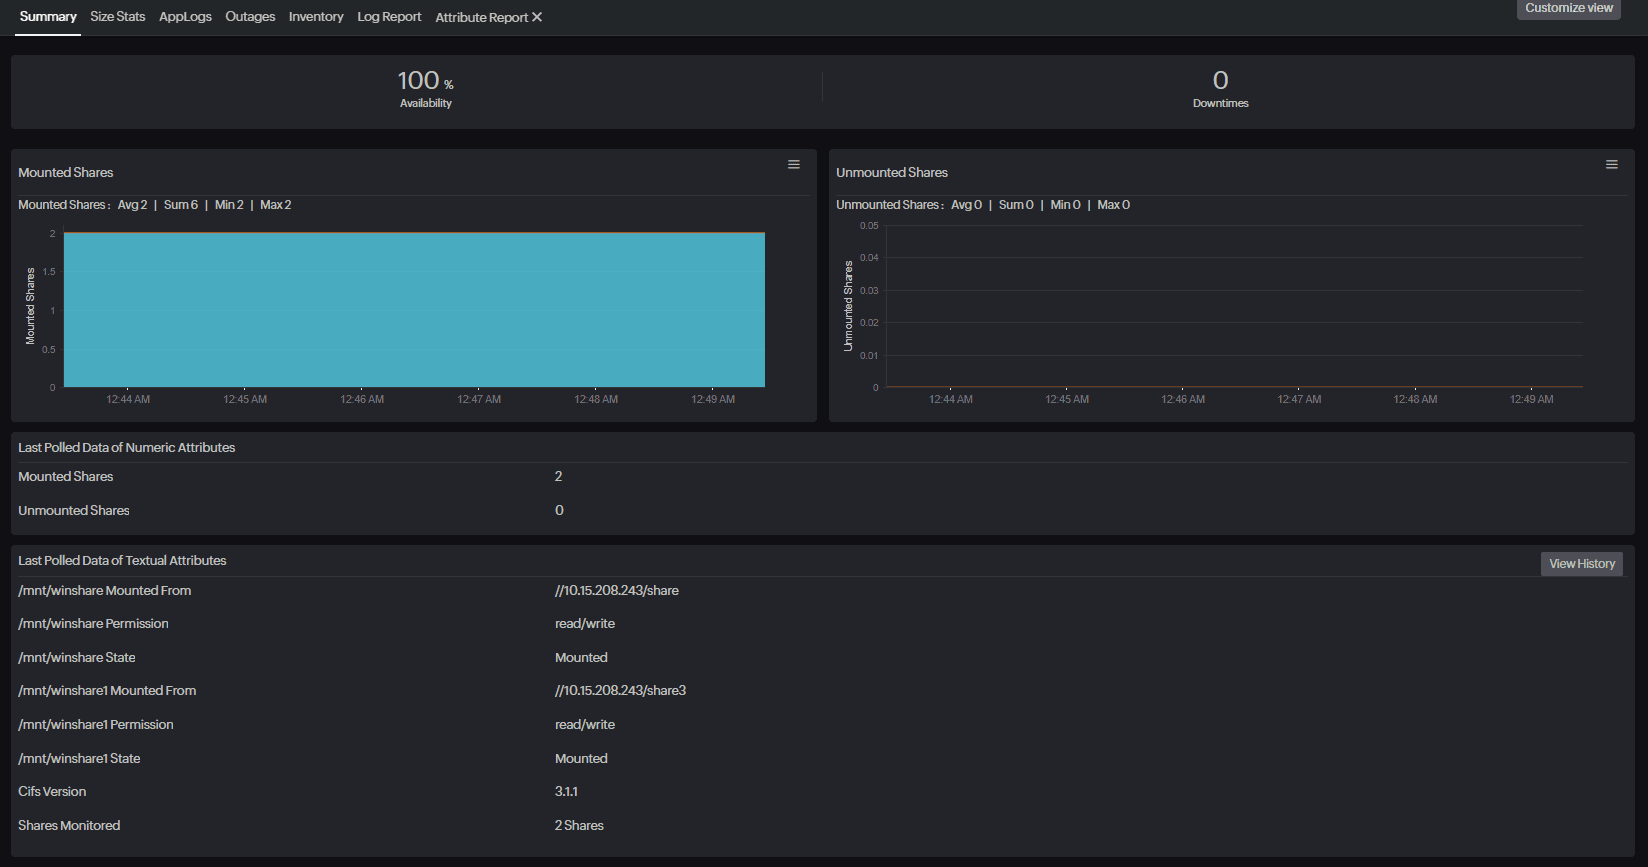The width and height of the screenshot is (1648, 867).
Task: Click the Mounted Shares Avg 2 statistic
Action: coord(132,205)
